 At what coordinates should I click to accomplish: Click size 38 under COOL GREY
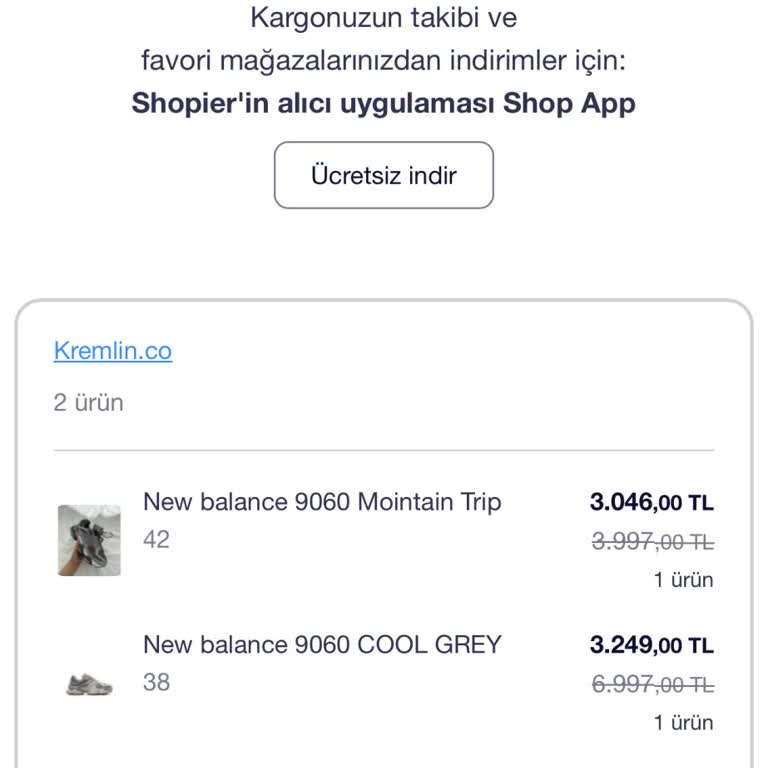tap(156, 683)
